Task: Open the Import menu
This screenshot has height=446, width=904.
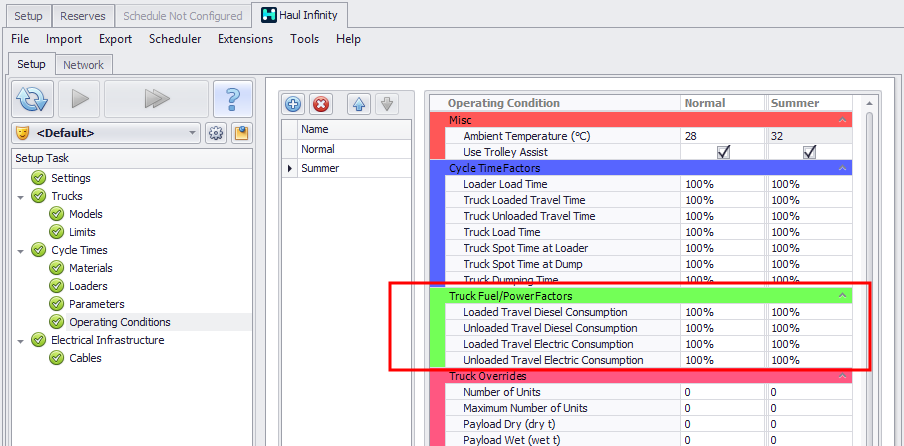Action: coord(64,39)
